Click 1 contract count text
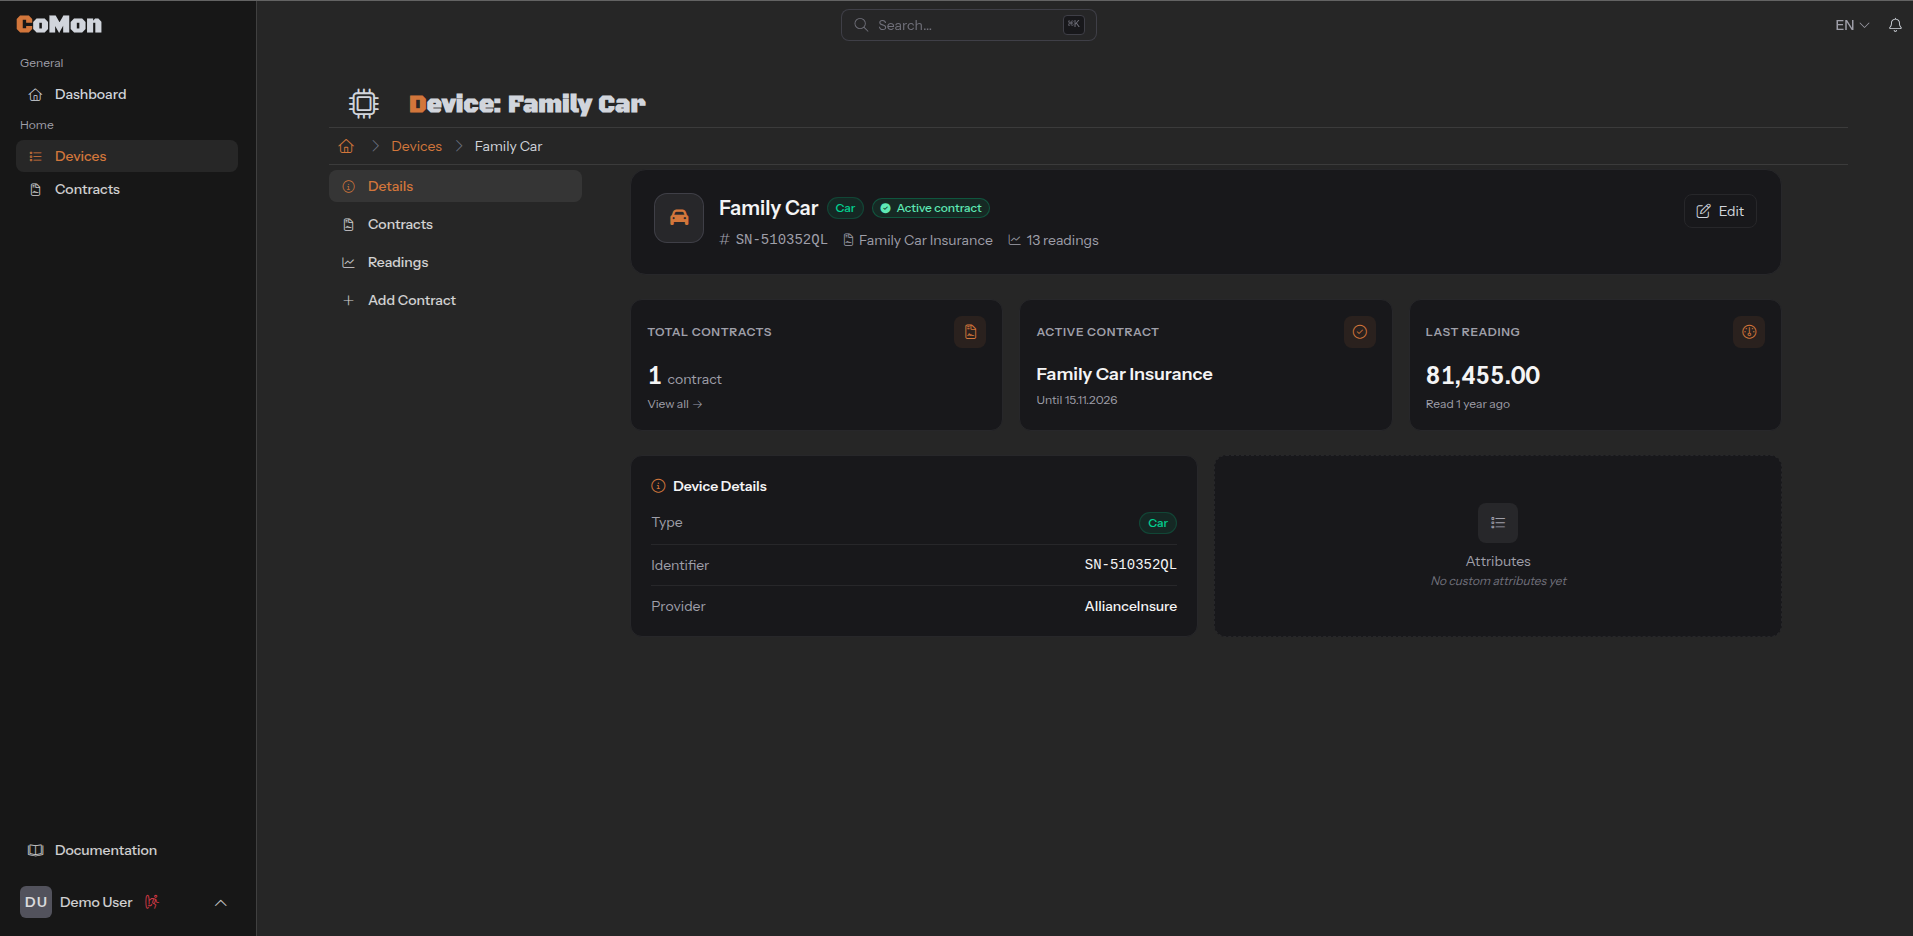Image resolution: width=1913 pixels, height=936 pixels. pos(685,376)
